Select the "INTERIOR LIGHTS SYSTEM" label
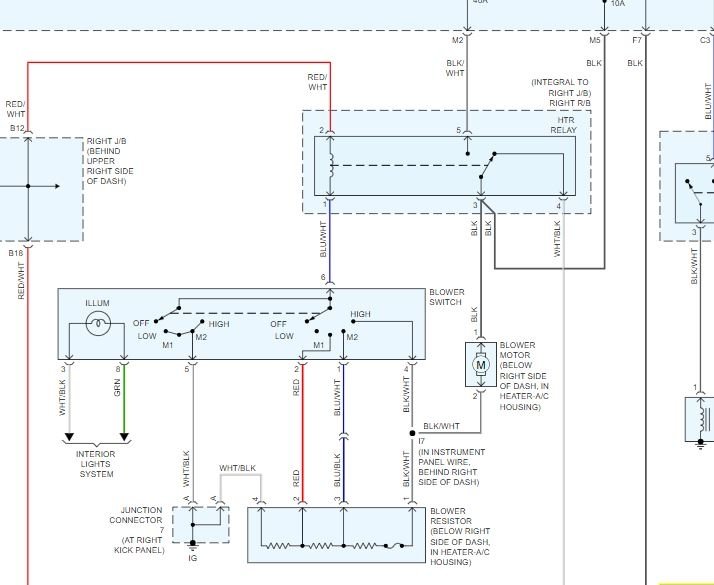The width and height of the screenshot is (714, 585). (96, 464)
